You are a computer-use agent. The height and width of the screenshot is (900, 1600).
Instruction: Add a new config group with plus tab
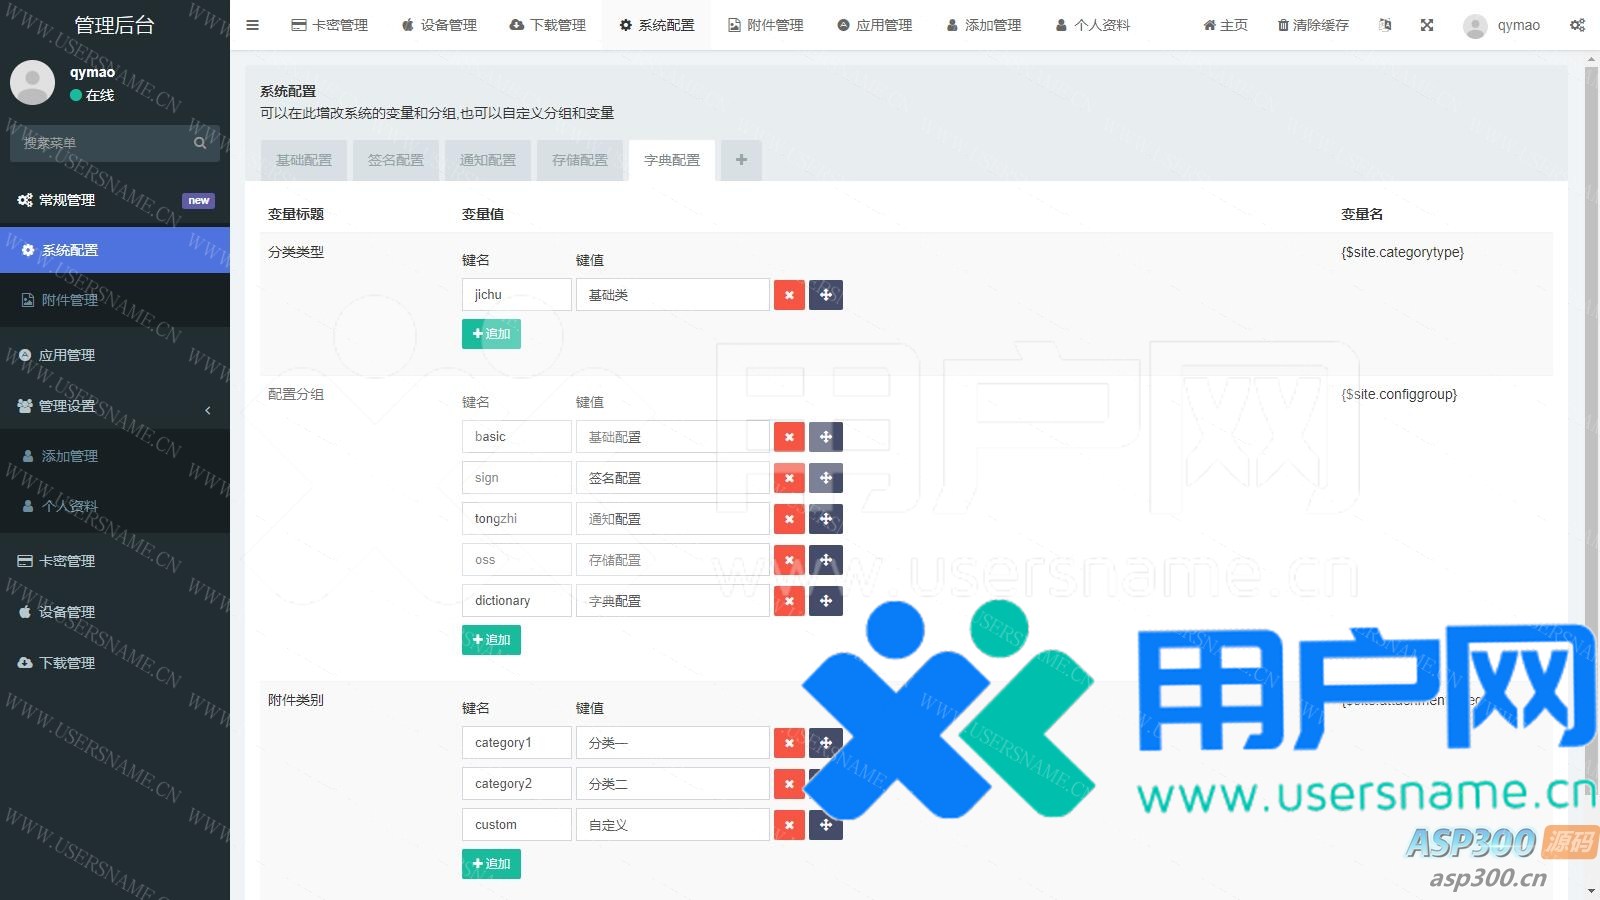741,160
